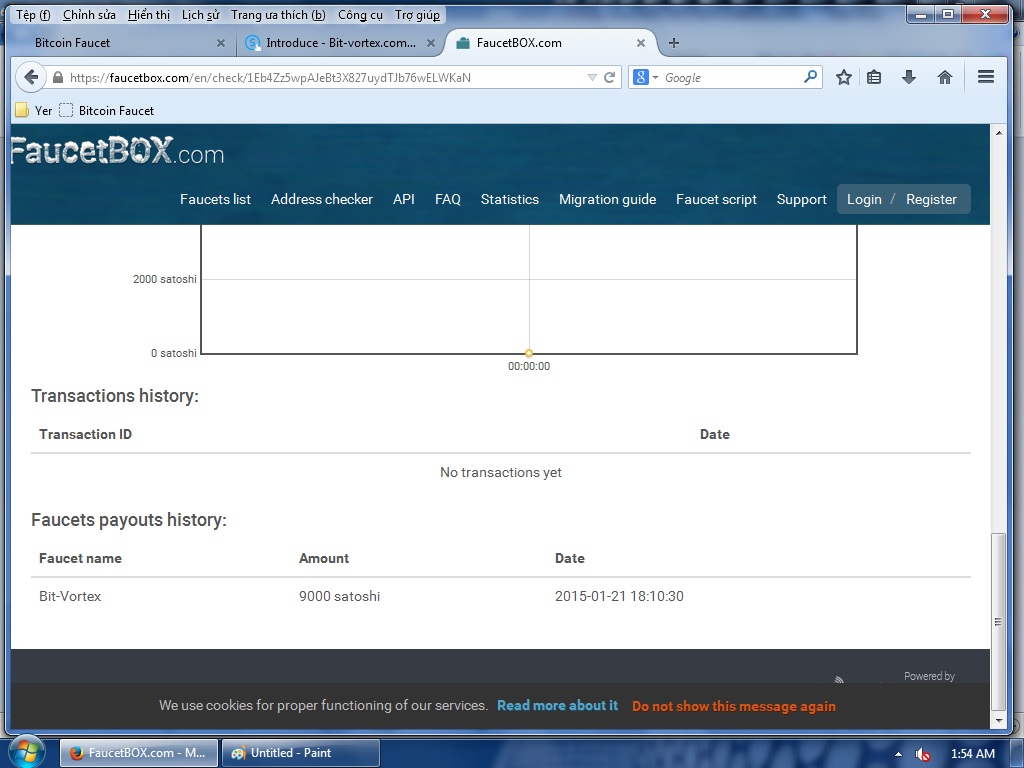Open the Migration guide page
Screen dimensions: 1024x768
[x=607, y=199]
